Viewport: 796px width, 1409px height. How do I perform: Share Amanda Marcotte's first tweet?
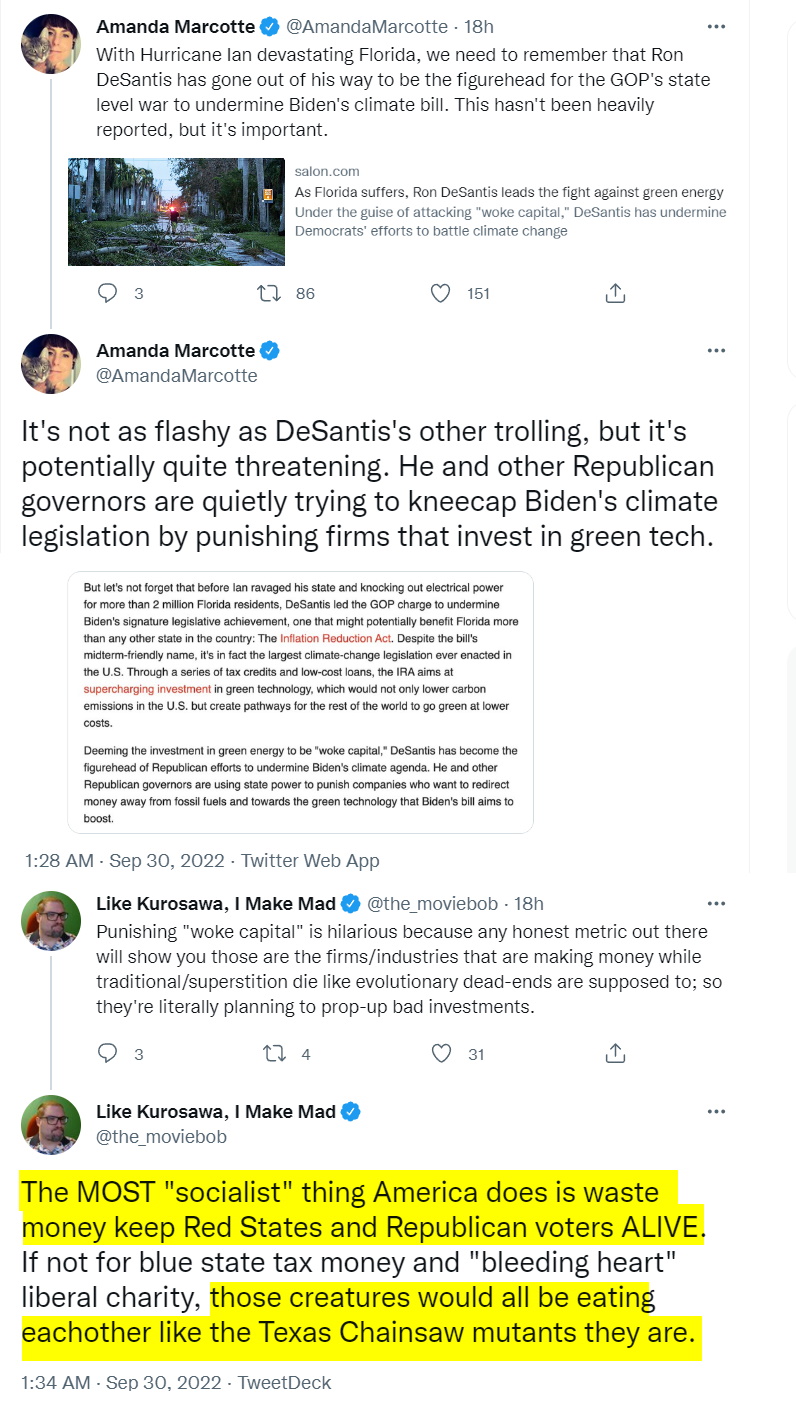[616, 293]
